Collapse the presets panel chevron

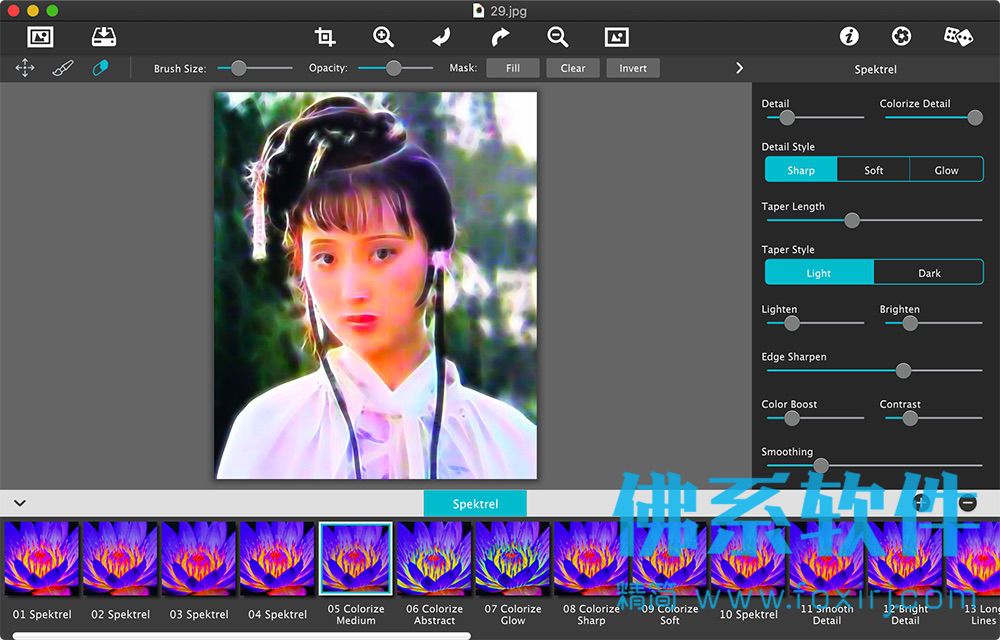tap(20, 503)
